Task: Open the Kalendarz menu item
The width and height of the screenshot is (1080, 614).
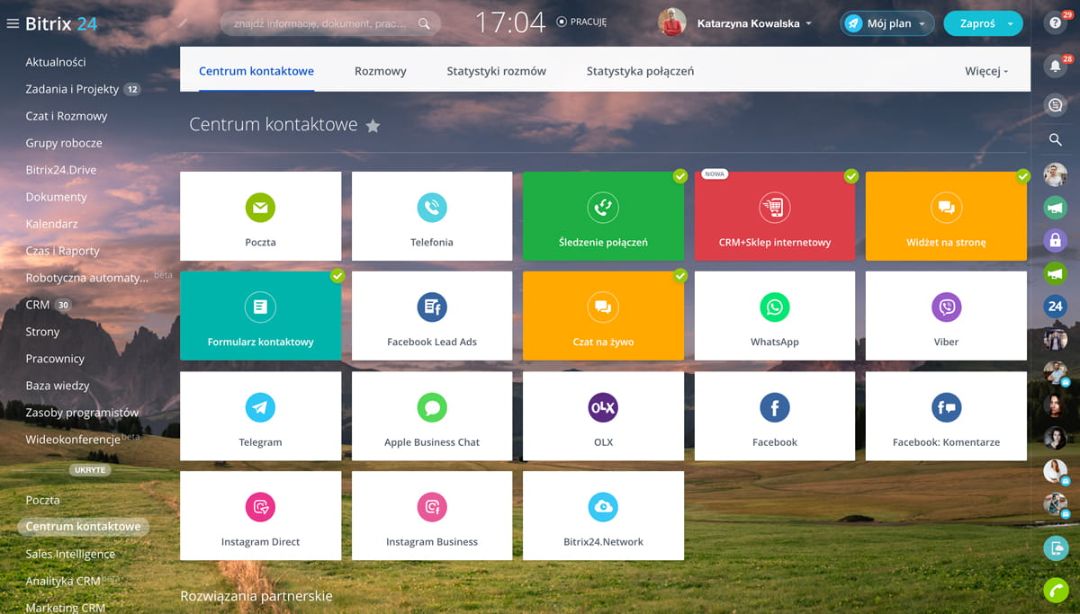Action: pos(52,223)
